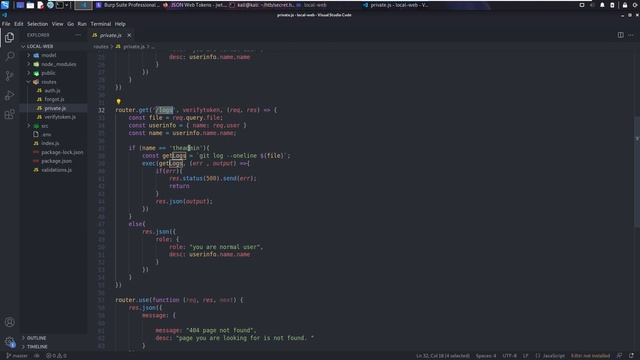Open the Kali applications menu icon

5,5
